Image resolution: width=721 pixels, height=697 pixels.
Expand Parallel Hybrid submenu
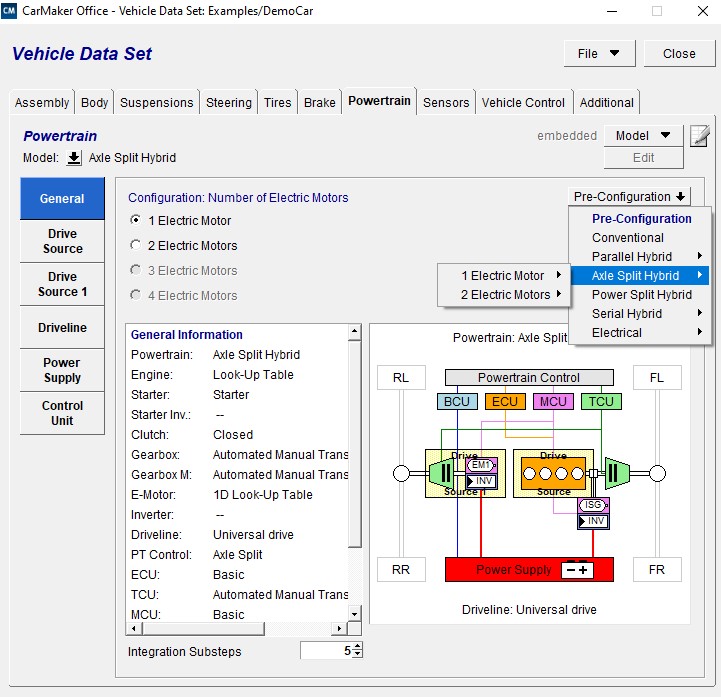point(639,257)
